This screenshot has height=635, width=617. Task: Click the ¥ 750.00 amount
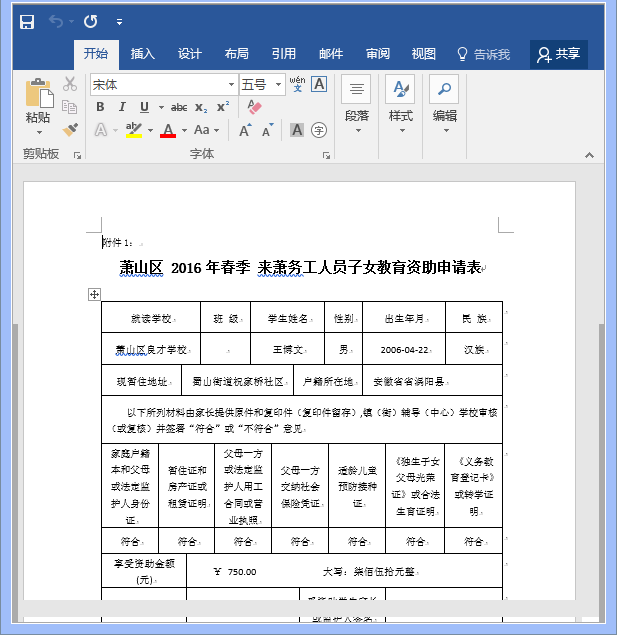(235, 572)
